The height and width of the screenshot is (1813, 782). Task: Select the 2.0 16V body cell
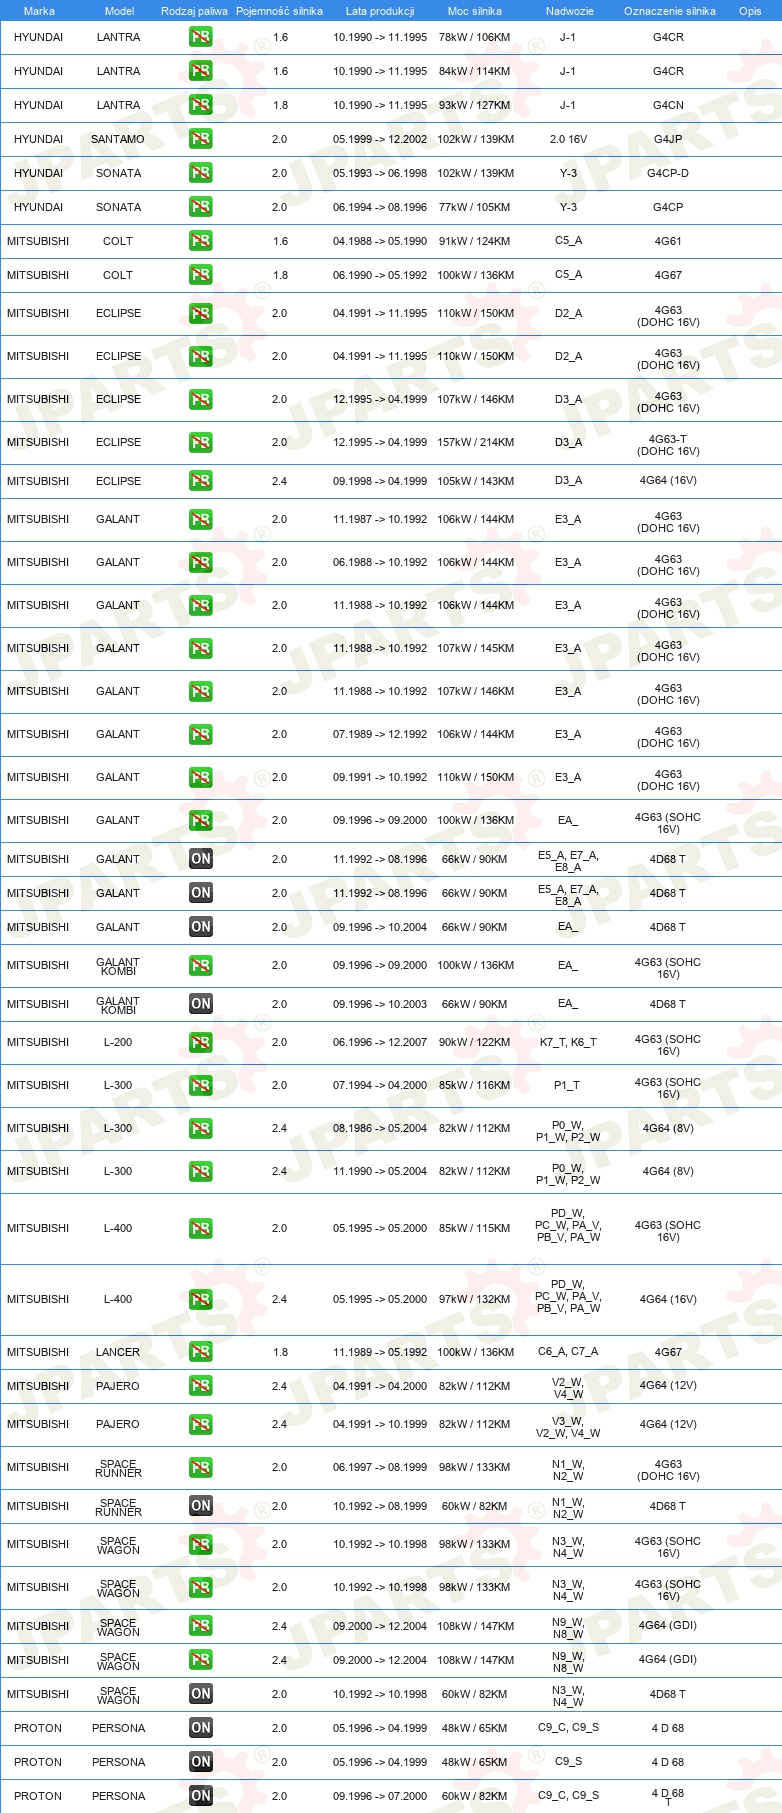click(568, 139)
